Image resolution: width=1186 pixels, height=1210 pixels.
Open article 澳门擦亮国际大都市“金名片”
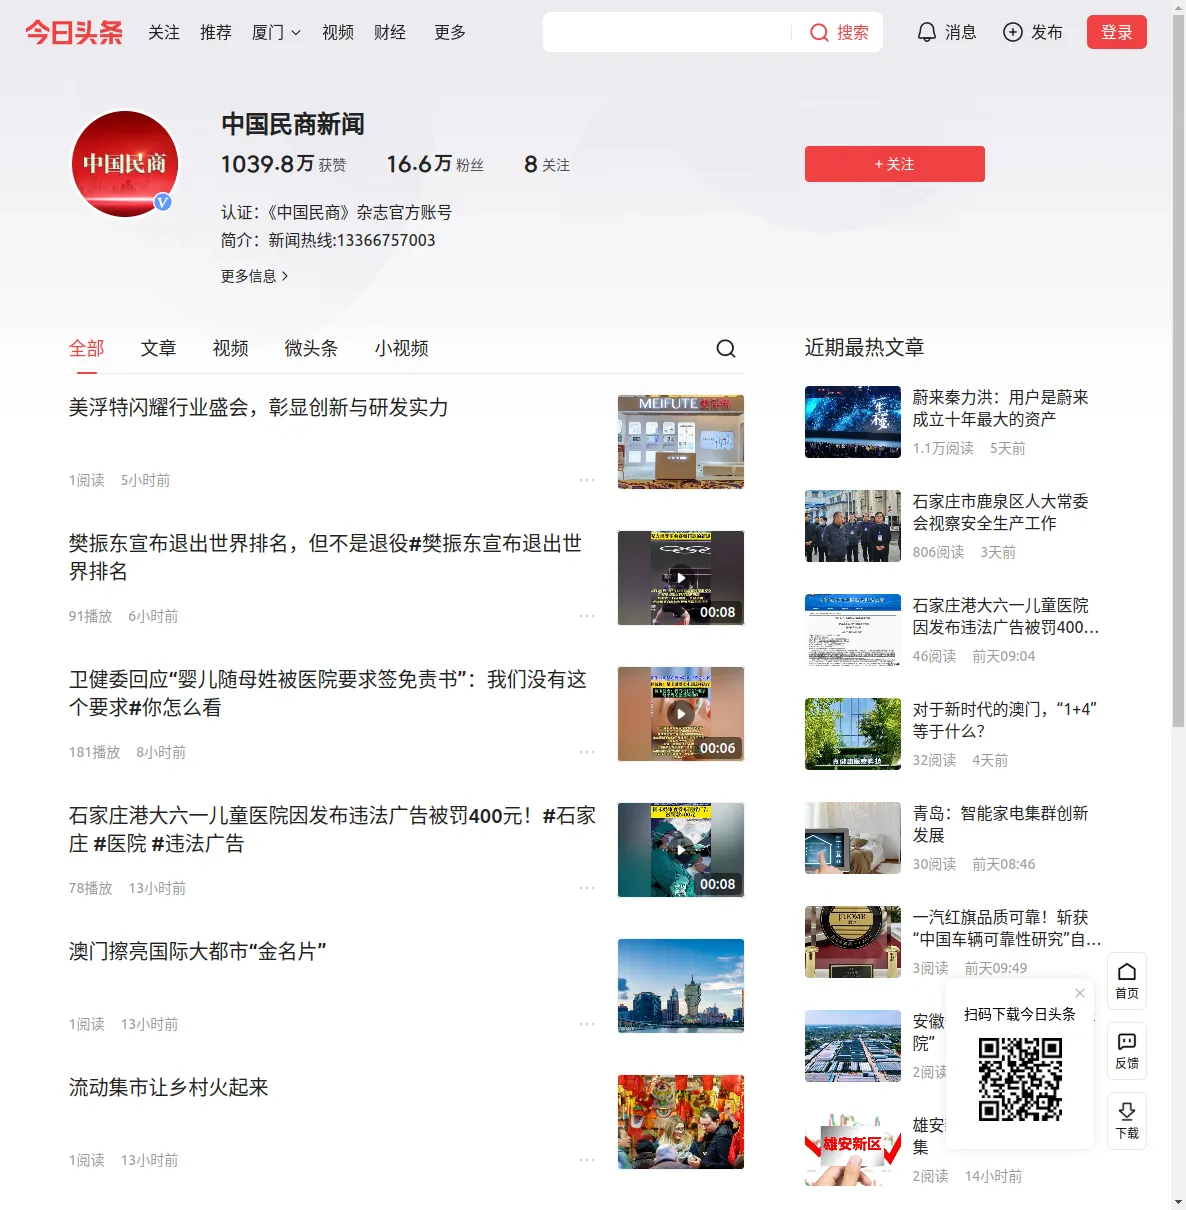pyautogui.click(x=198, y=952)
